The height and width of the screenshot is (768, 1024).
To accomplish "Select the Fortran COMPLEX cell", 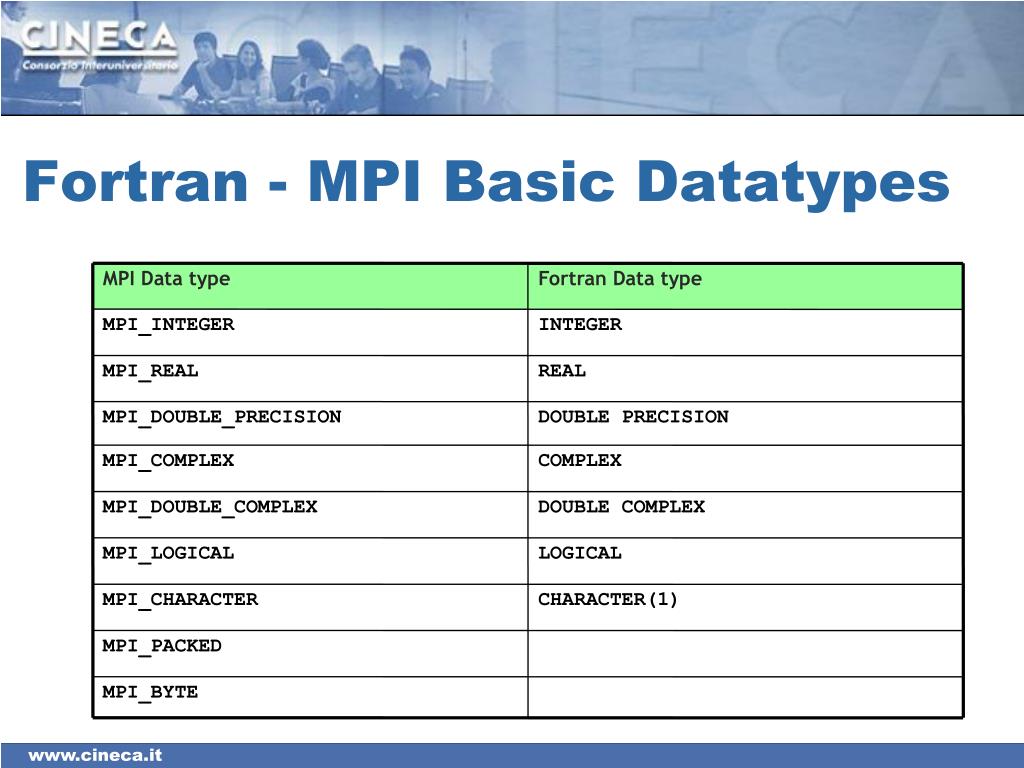I will pyautogui.click(x=745, y=469).
